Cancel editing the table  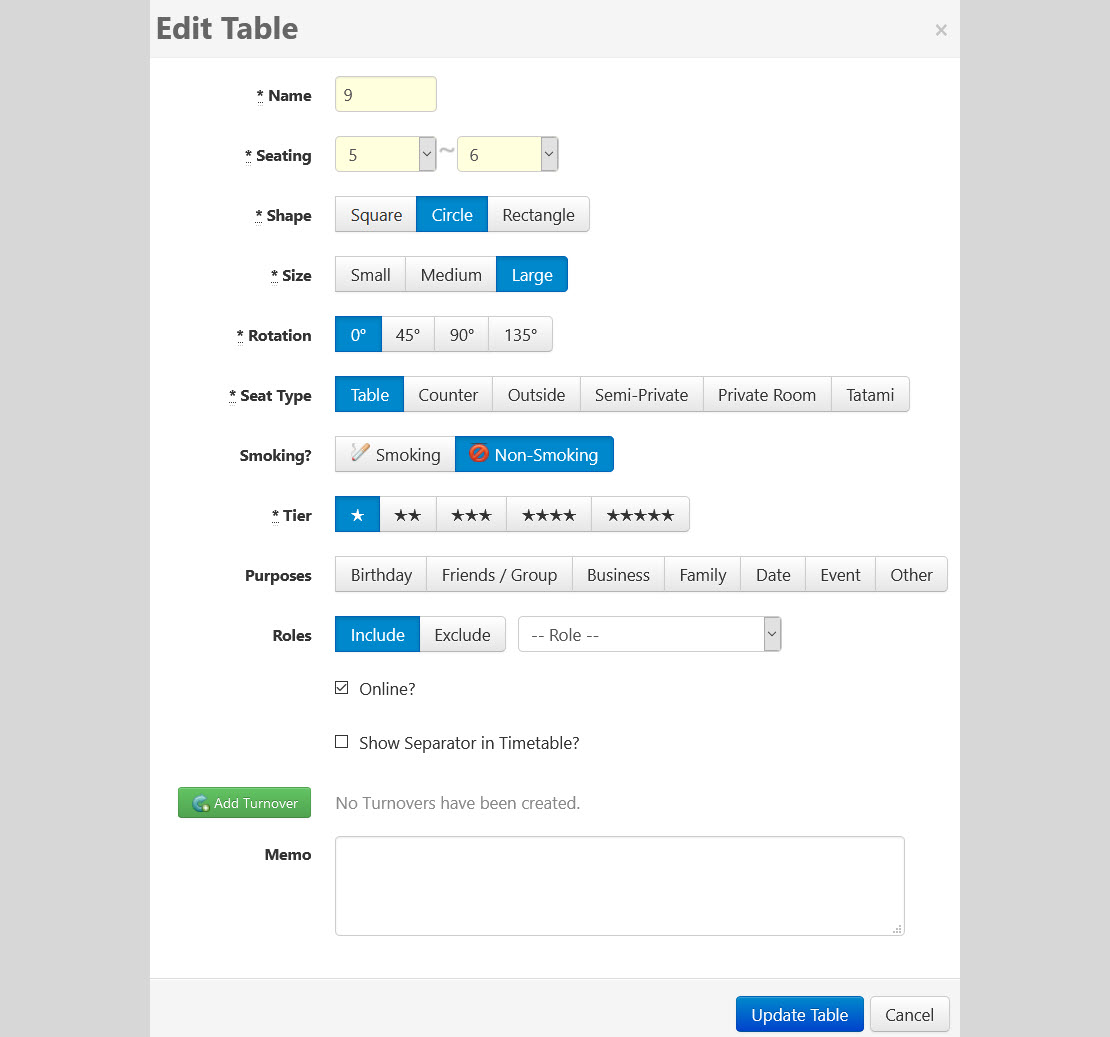[909, 1014]
